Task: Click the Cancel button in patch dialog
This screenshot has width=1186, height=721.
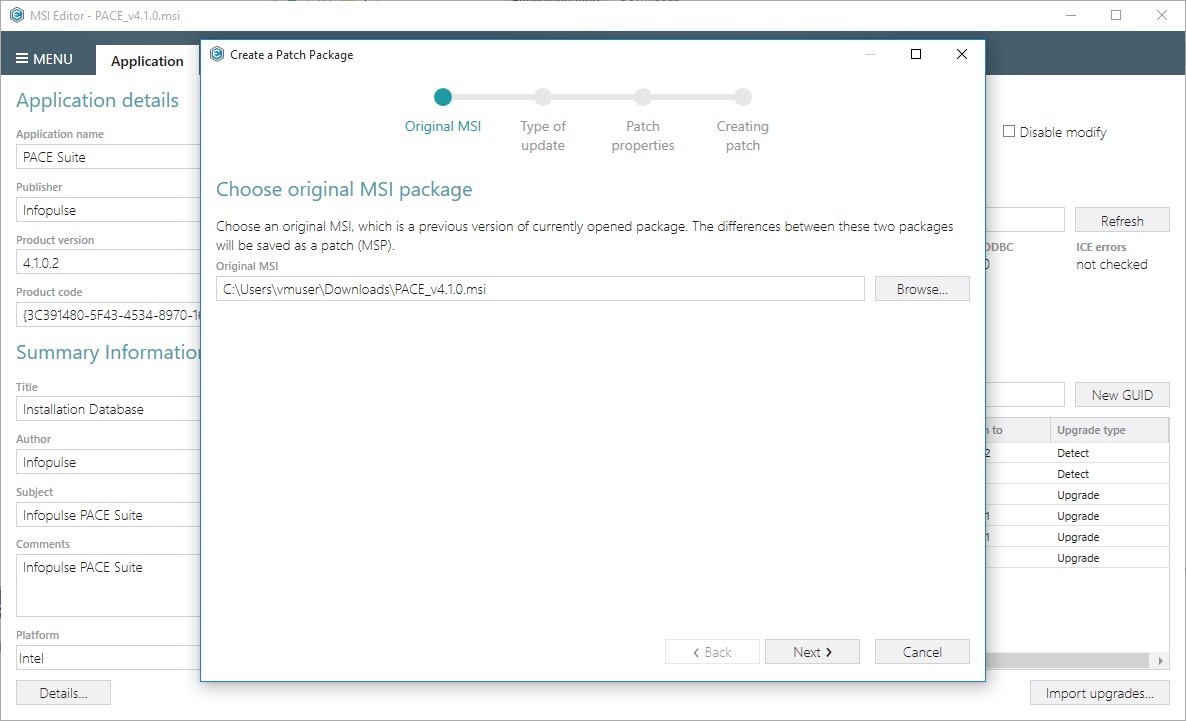Action: tap(922, 652)
